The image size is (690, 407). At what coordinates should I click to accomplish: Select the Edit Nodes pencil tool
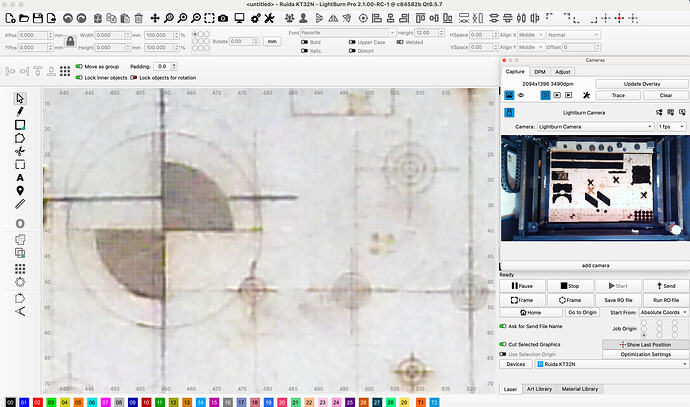point(20,111)
